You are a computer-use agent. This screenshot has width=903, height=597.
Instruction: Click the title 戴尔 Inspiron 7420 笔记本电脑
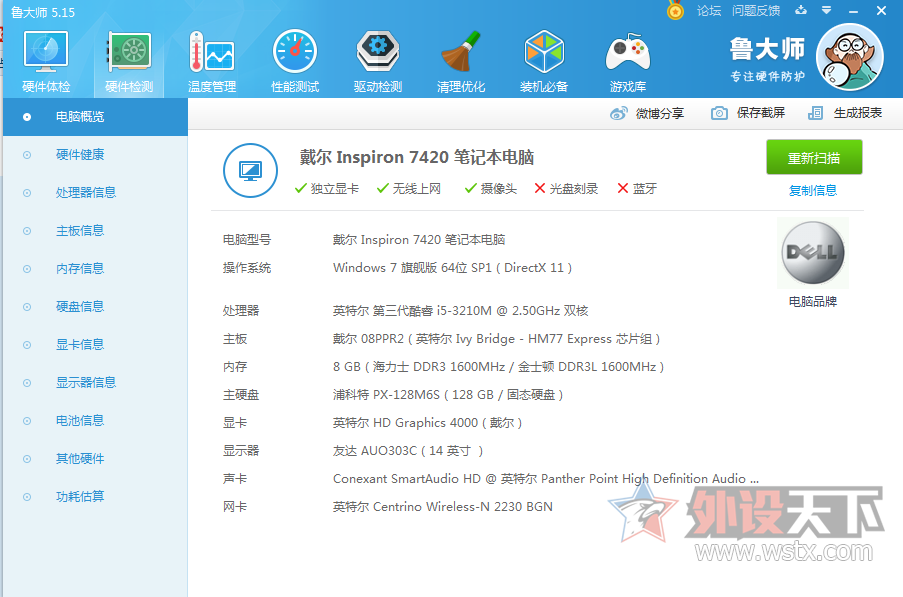pos(417,157)
